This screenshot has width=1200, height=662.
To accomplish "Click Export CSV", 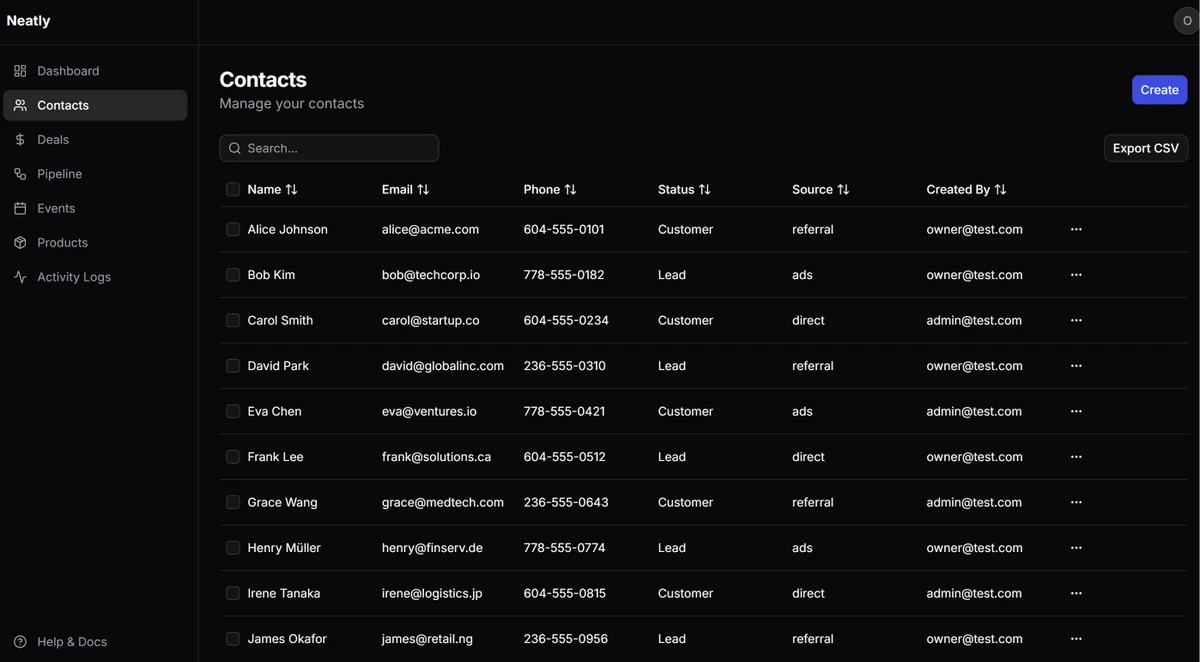I will [1146, 148].
